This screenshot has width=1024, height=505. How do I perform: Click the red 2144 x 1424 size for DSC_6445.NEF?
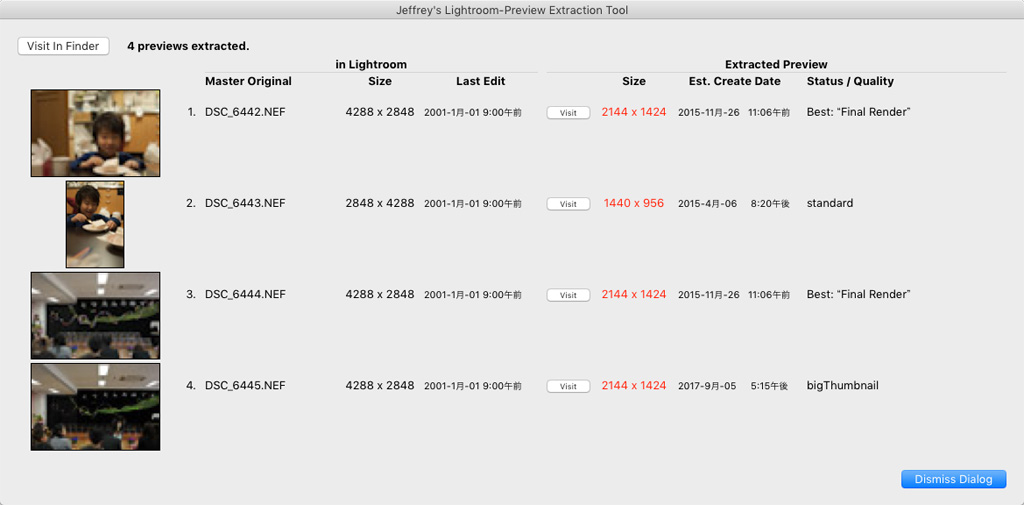633,385
